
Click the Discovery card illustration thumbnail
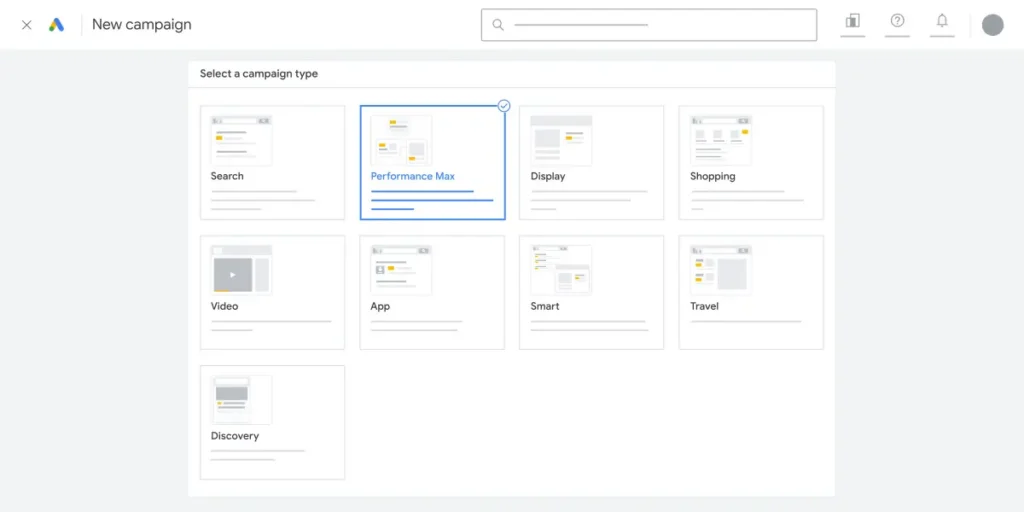pyautogui.click(x=241, y=400)
